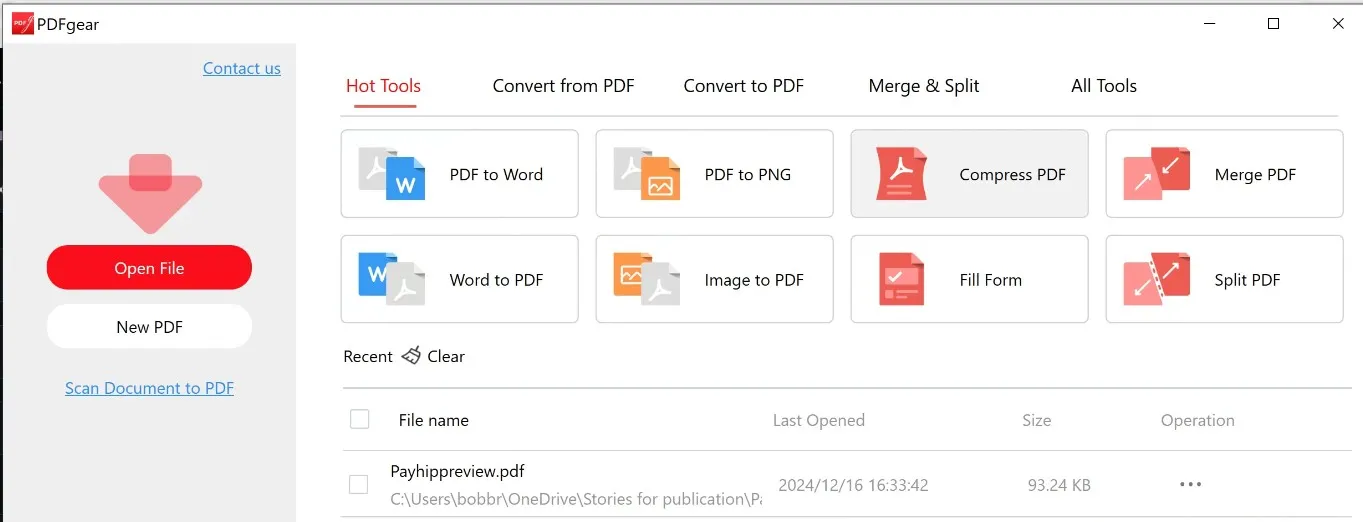The image size is (1363, 522).
Task: Select the Merge PDF tool icon
Action: pos(1156,174)
